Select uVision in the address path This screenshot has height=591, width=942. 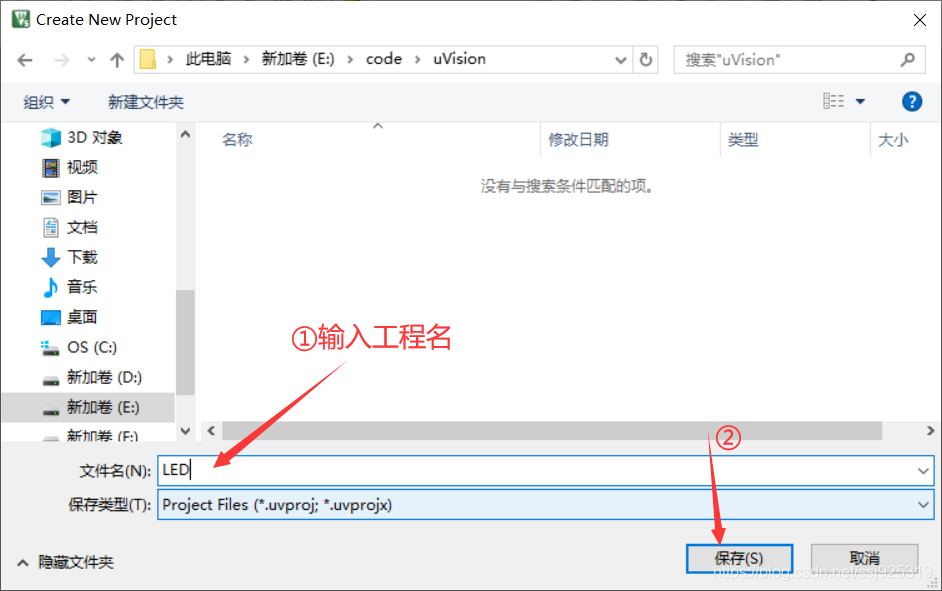tap(460, 59)
